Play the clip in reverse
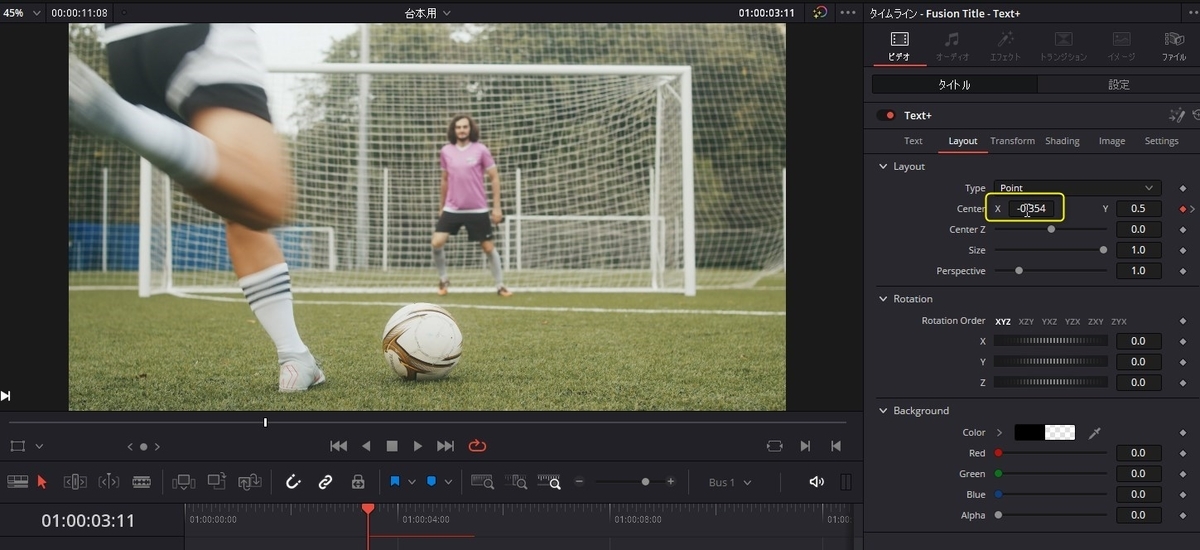 (x=366, y=446)
